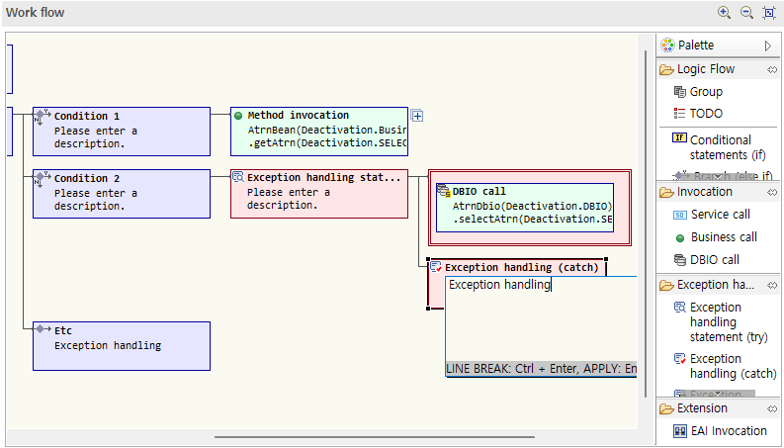
Task: Pick Exception handling statement (try) tool
Action: pyautogui.click(x=721, y=322)
